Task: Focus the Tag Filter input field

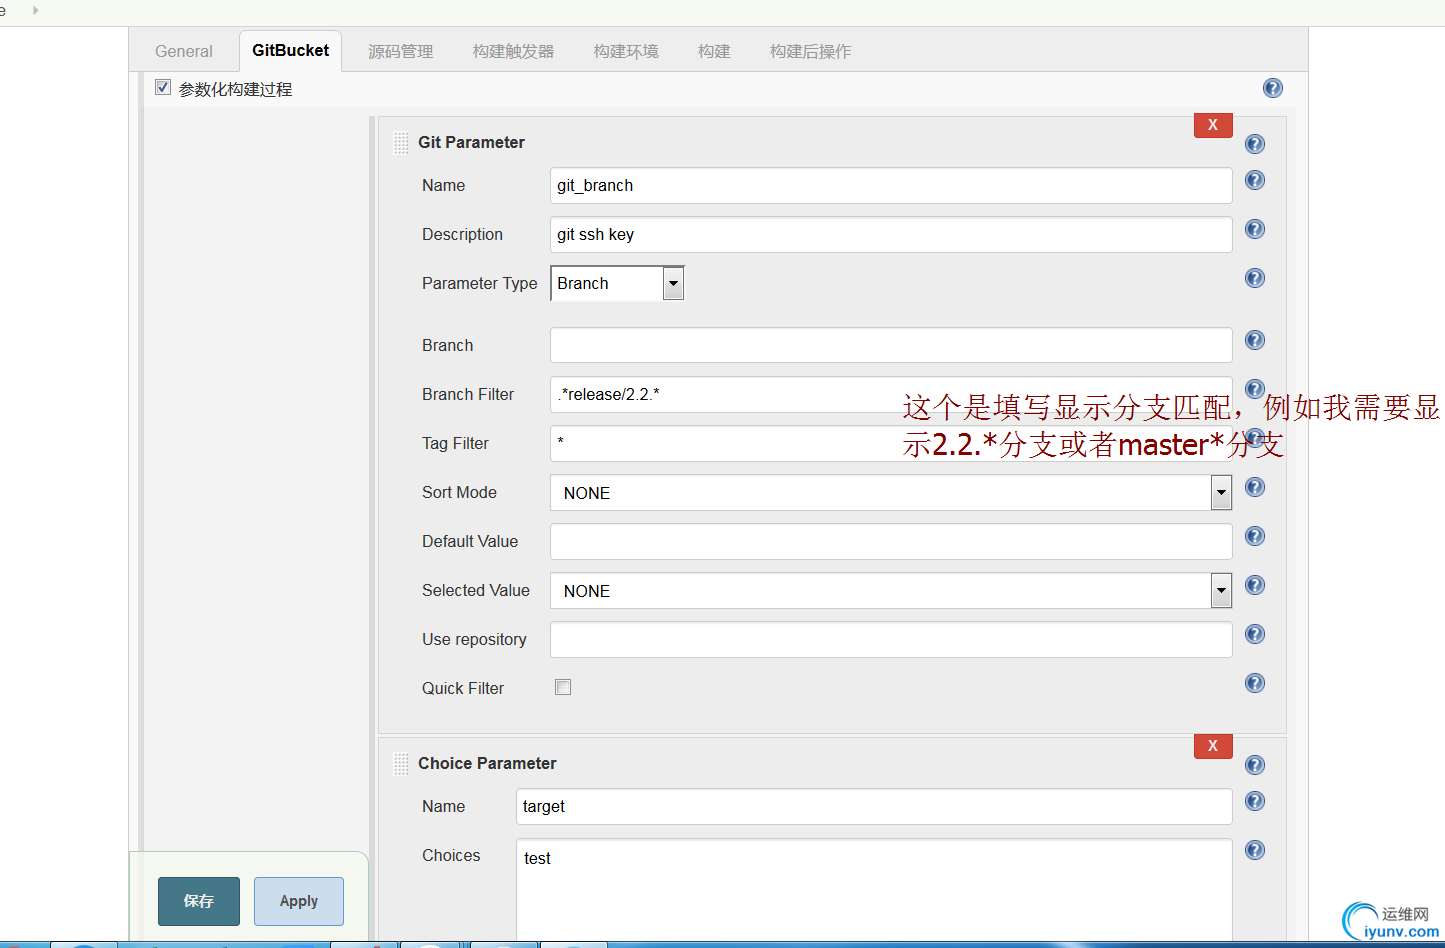Action: click(x=891, y=443)
